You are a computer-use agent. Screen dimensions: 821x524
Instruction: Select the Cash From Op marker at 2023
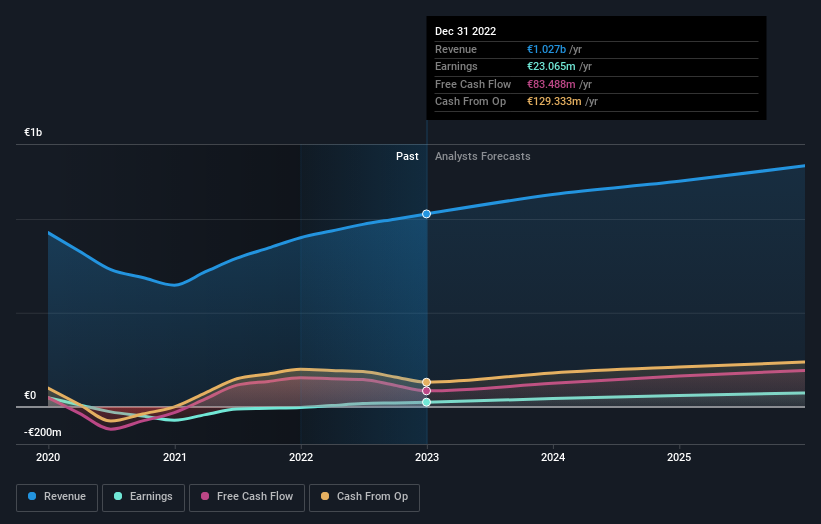tap(427, 383)
